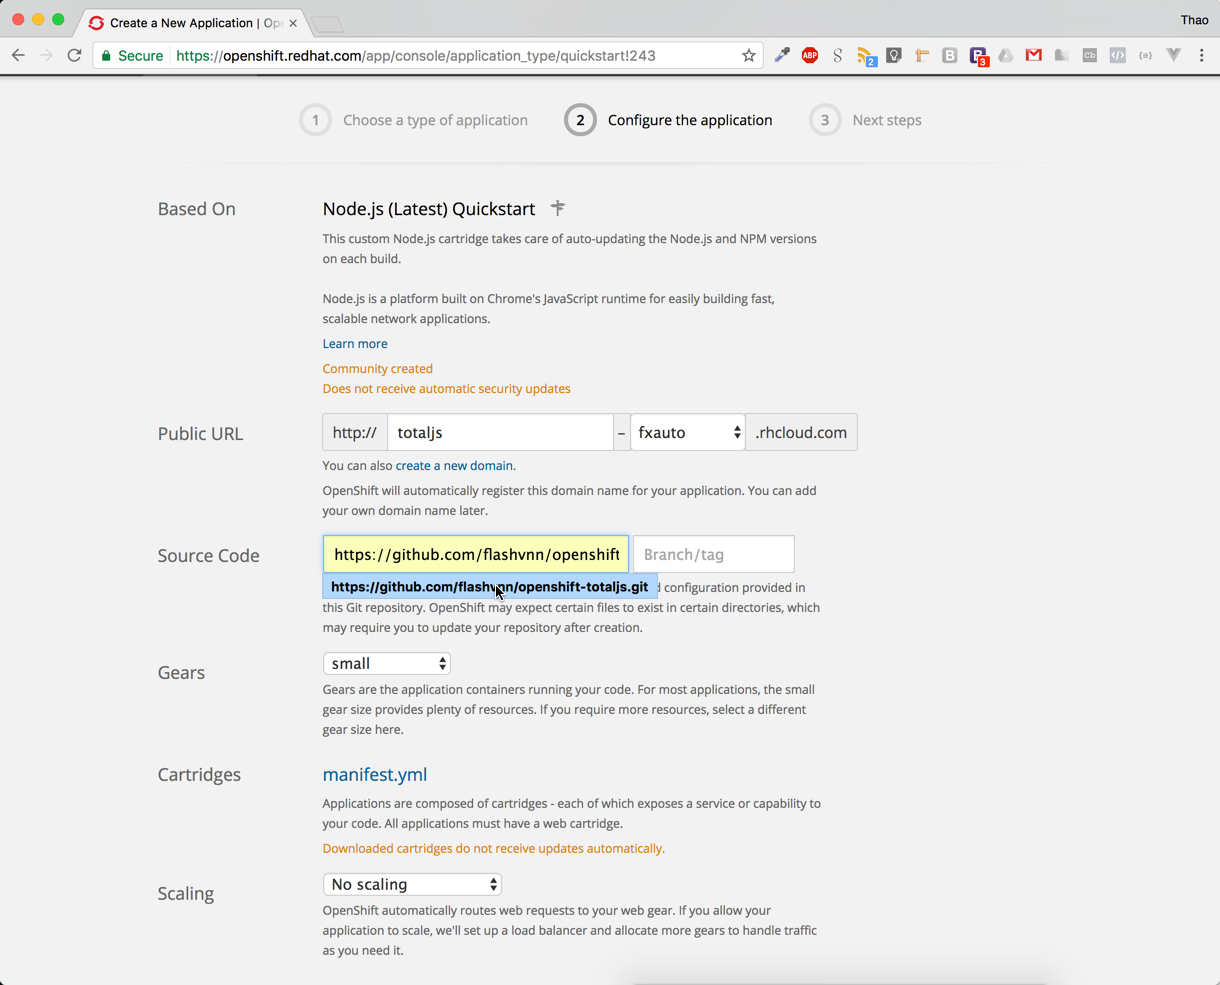Close the Create a New Application tab
Viewport: 1220px width, 985px height.
click(293, 23)
